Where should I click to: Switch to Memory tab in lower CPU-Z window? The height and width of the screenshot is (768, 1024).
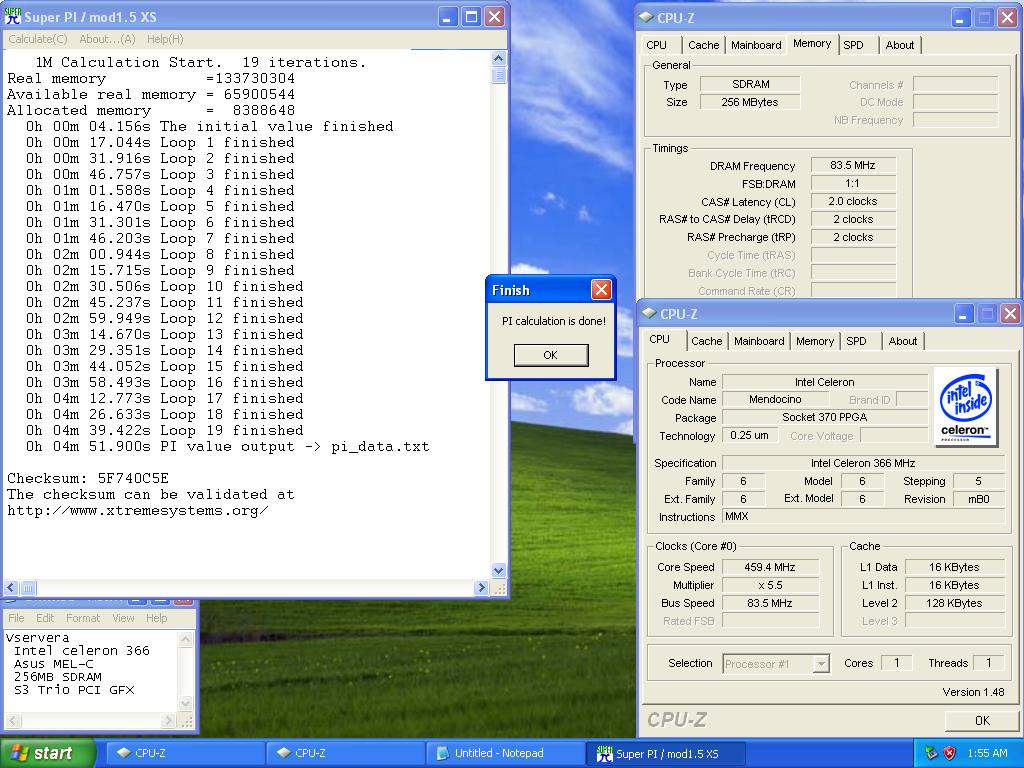tap(814, 341)
